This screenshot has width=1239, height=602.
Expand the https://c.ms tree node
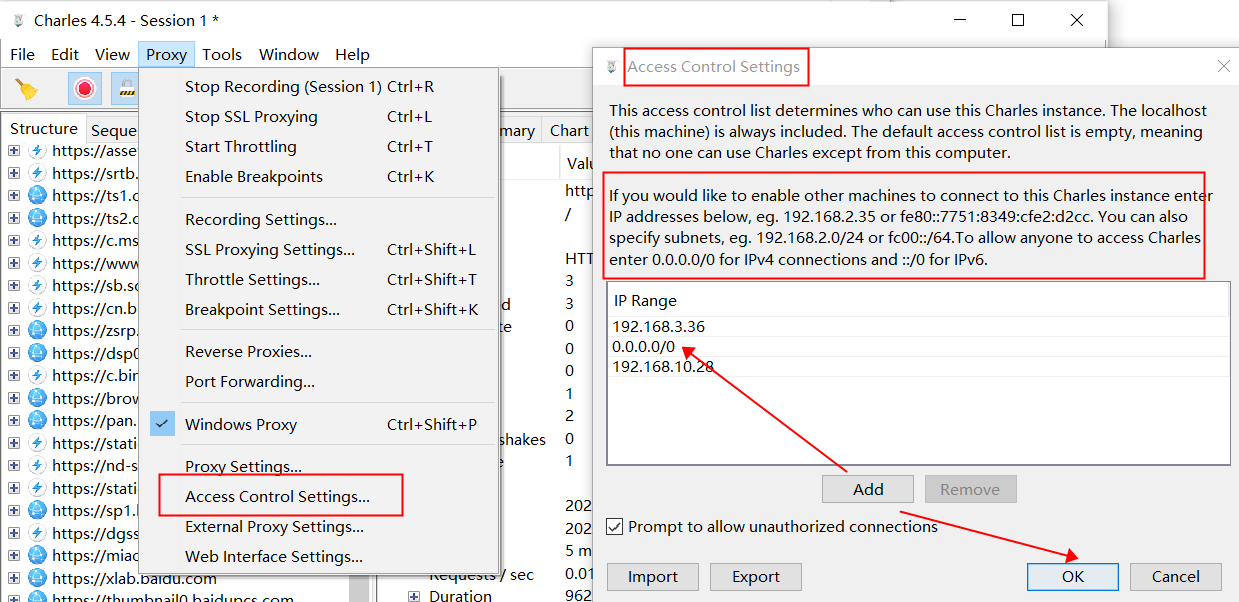[14, 240]
